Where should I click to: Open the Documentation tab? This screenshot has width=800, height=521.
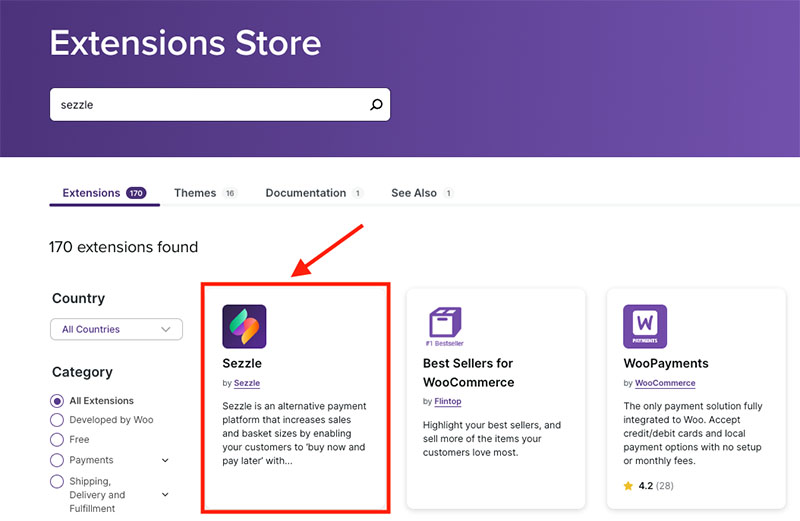(x=314, y=193)
